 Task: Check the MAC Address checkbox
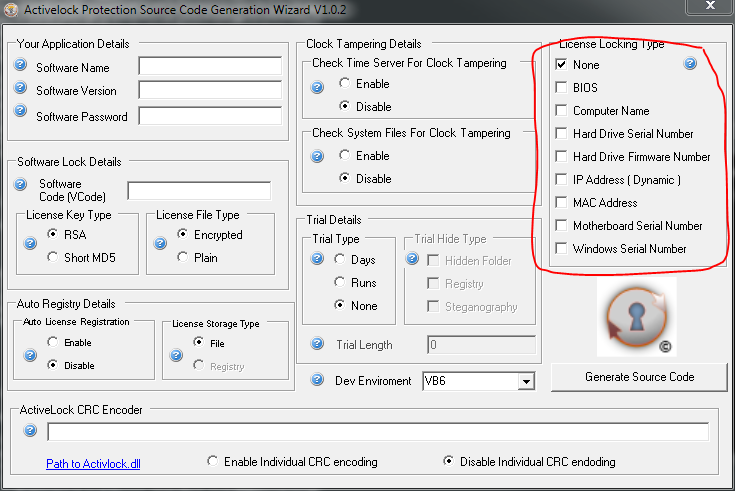561,202
